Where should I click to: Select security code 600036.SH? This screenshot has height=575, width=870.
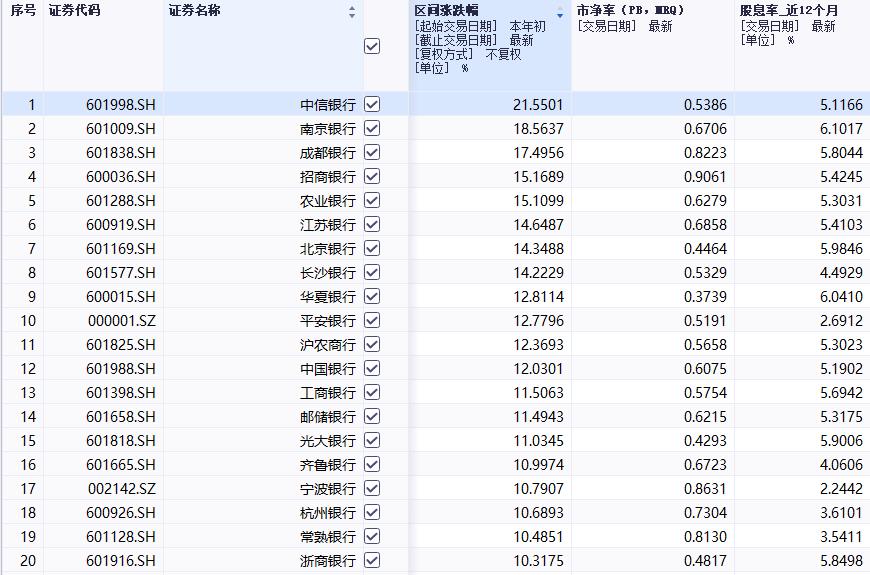(x=120, y=176)
